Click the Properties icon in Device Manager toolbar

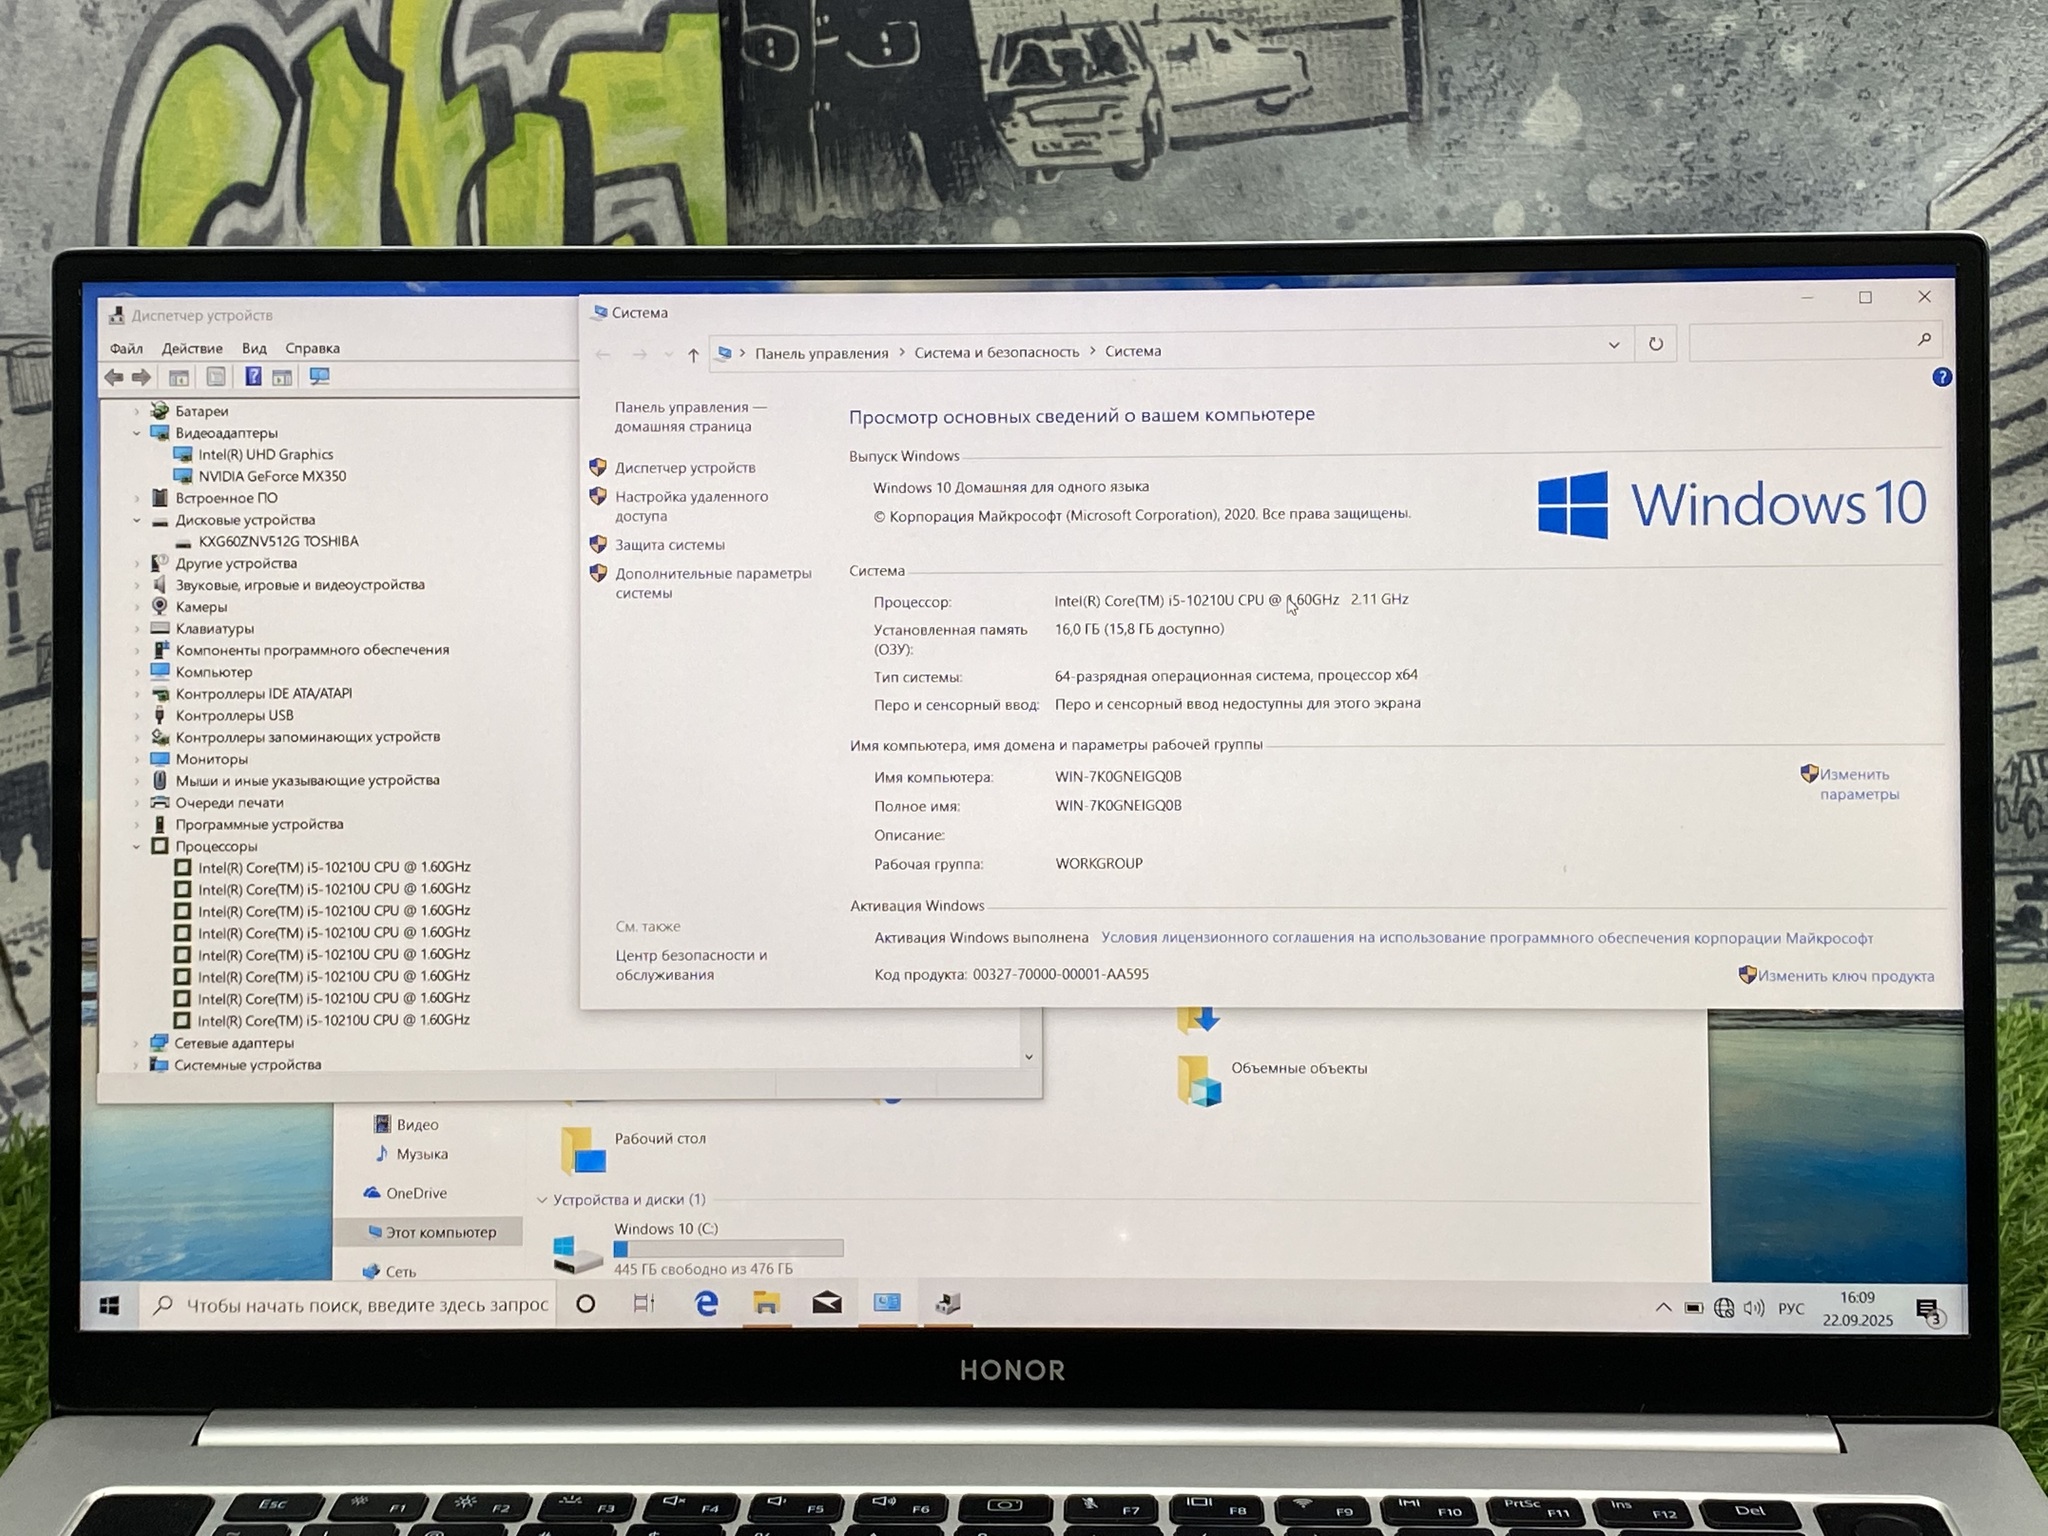point(215,377)
